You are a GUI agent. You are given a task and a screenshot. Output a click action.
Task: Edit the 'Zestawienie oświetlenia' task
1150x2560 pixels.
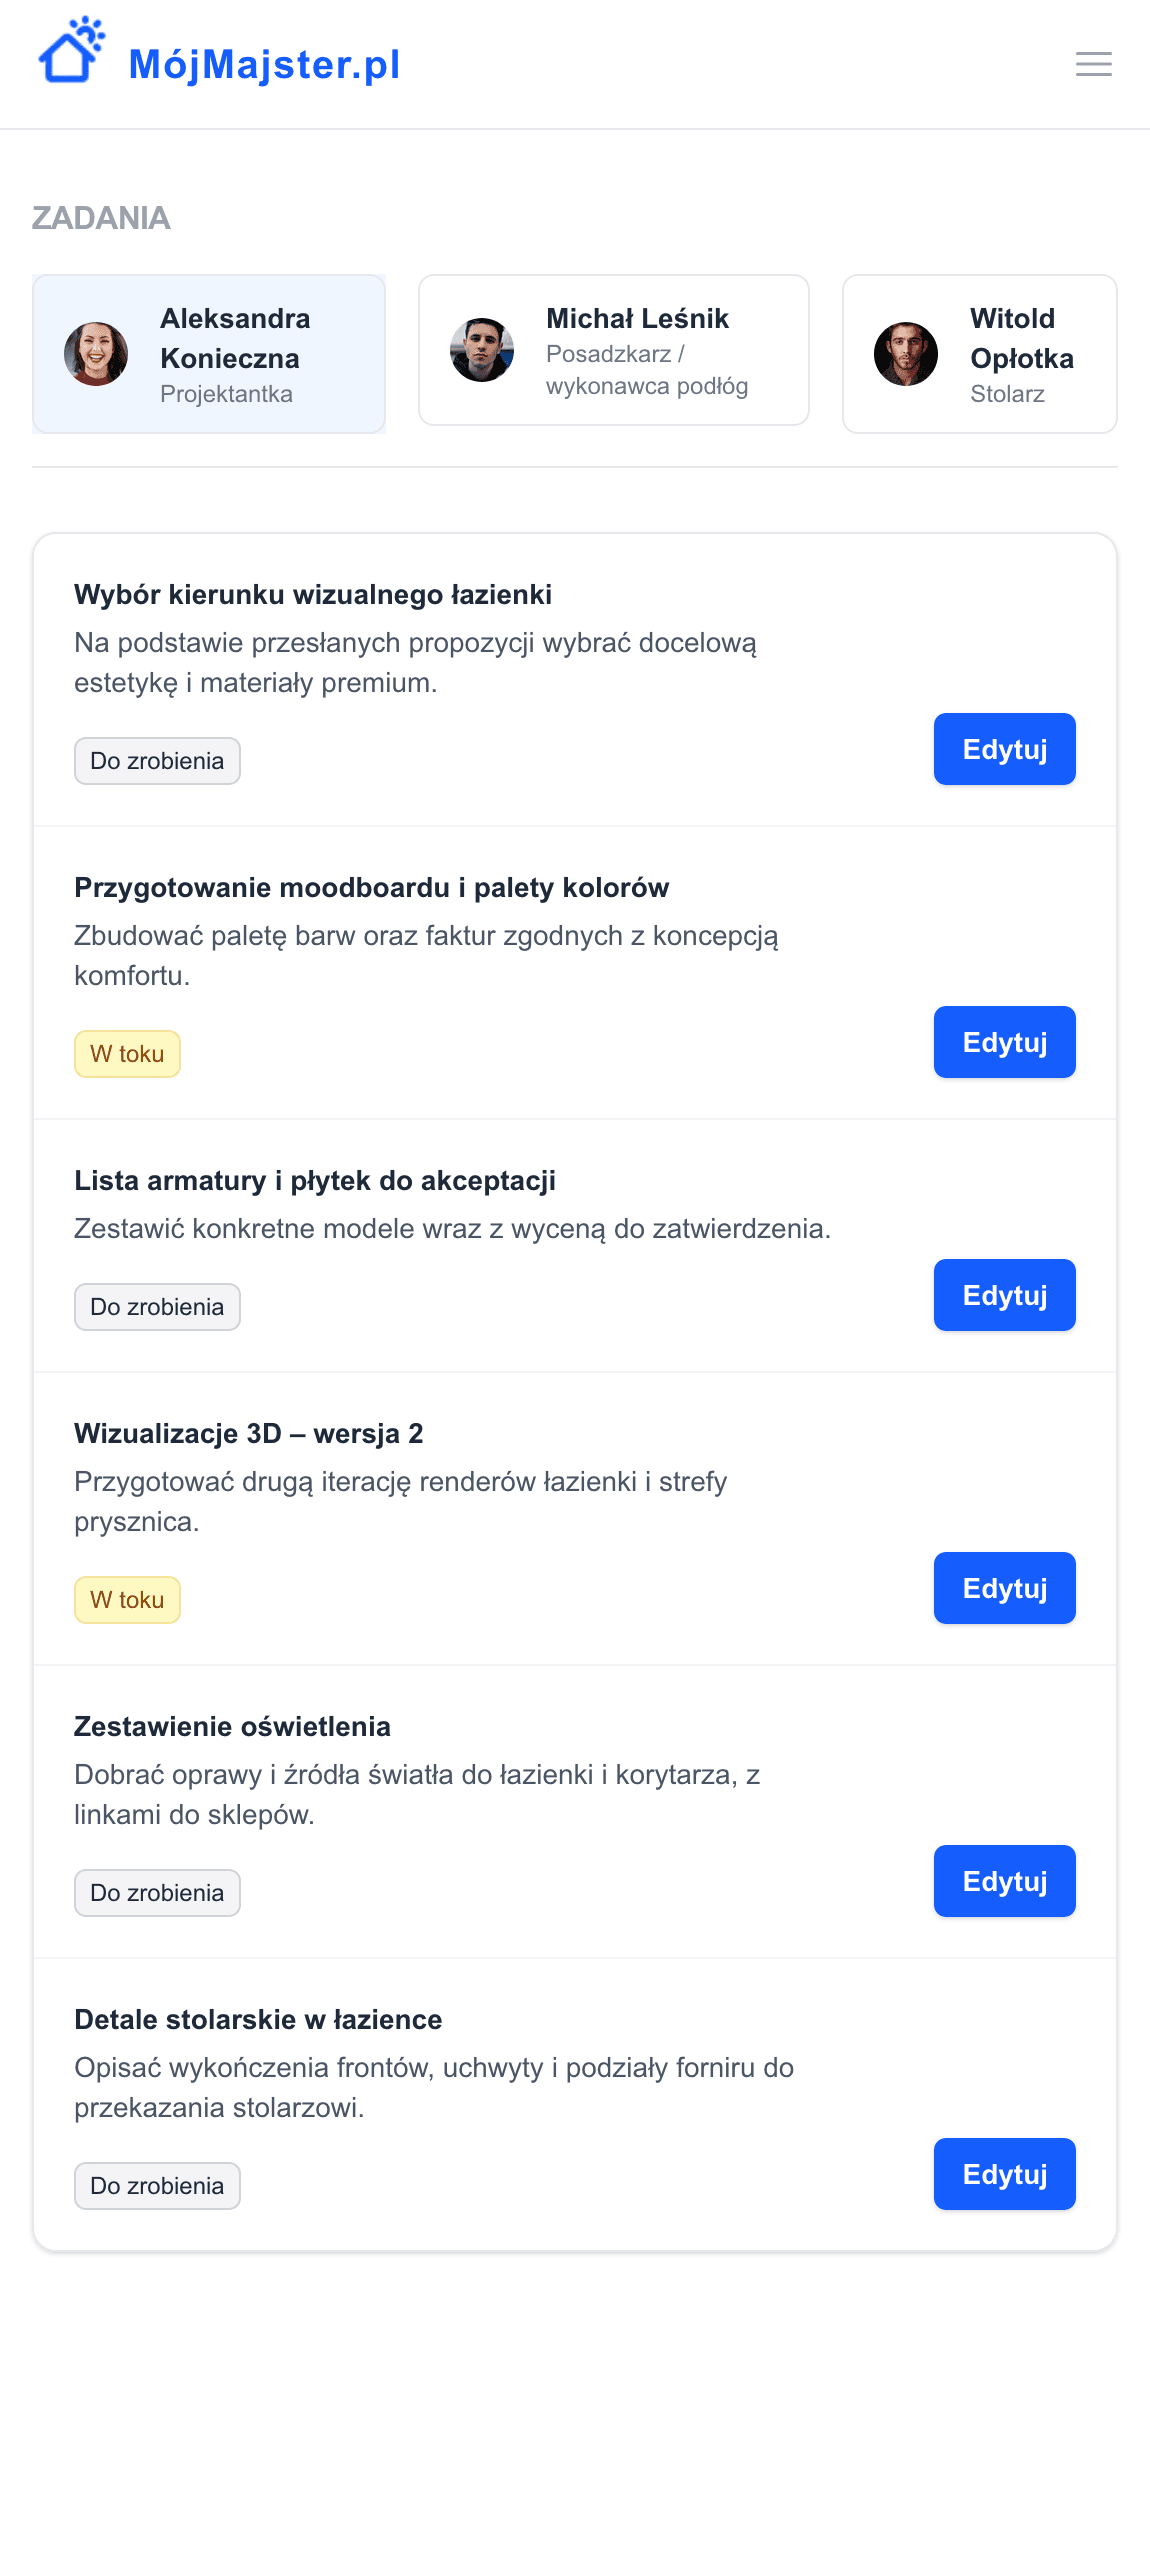pos(1004,1881)
